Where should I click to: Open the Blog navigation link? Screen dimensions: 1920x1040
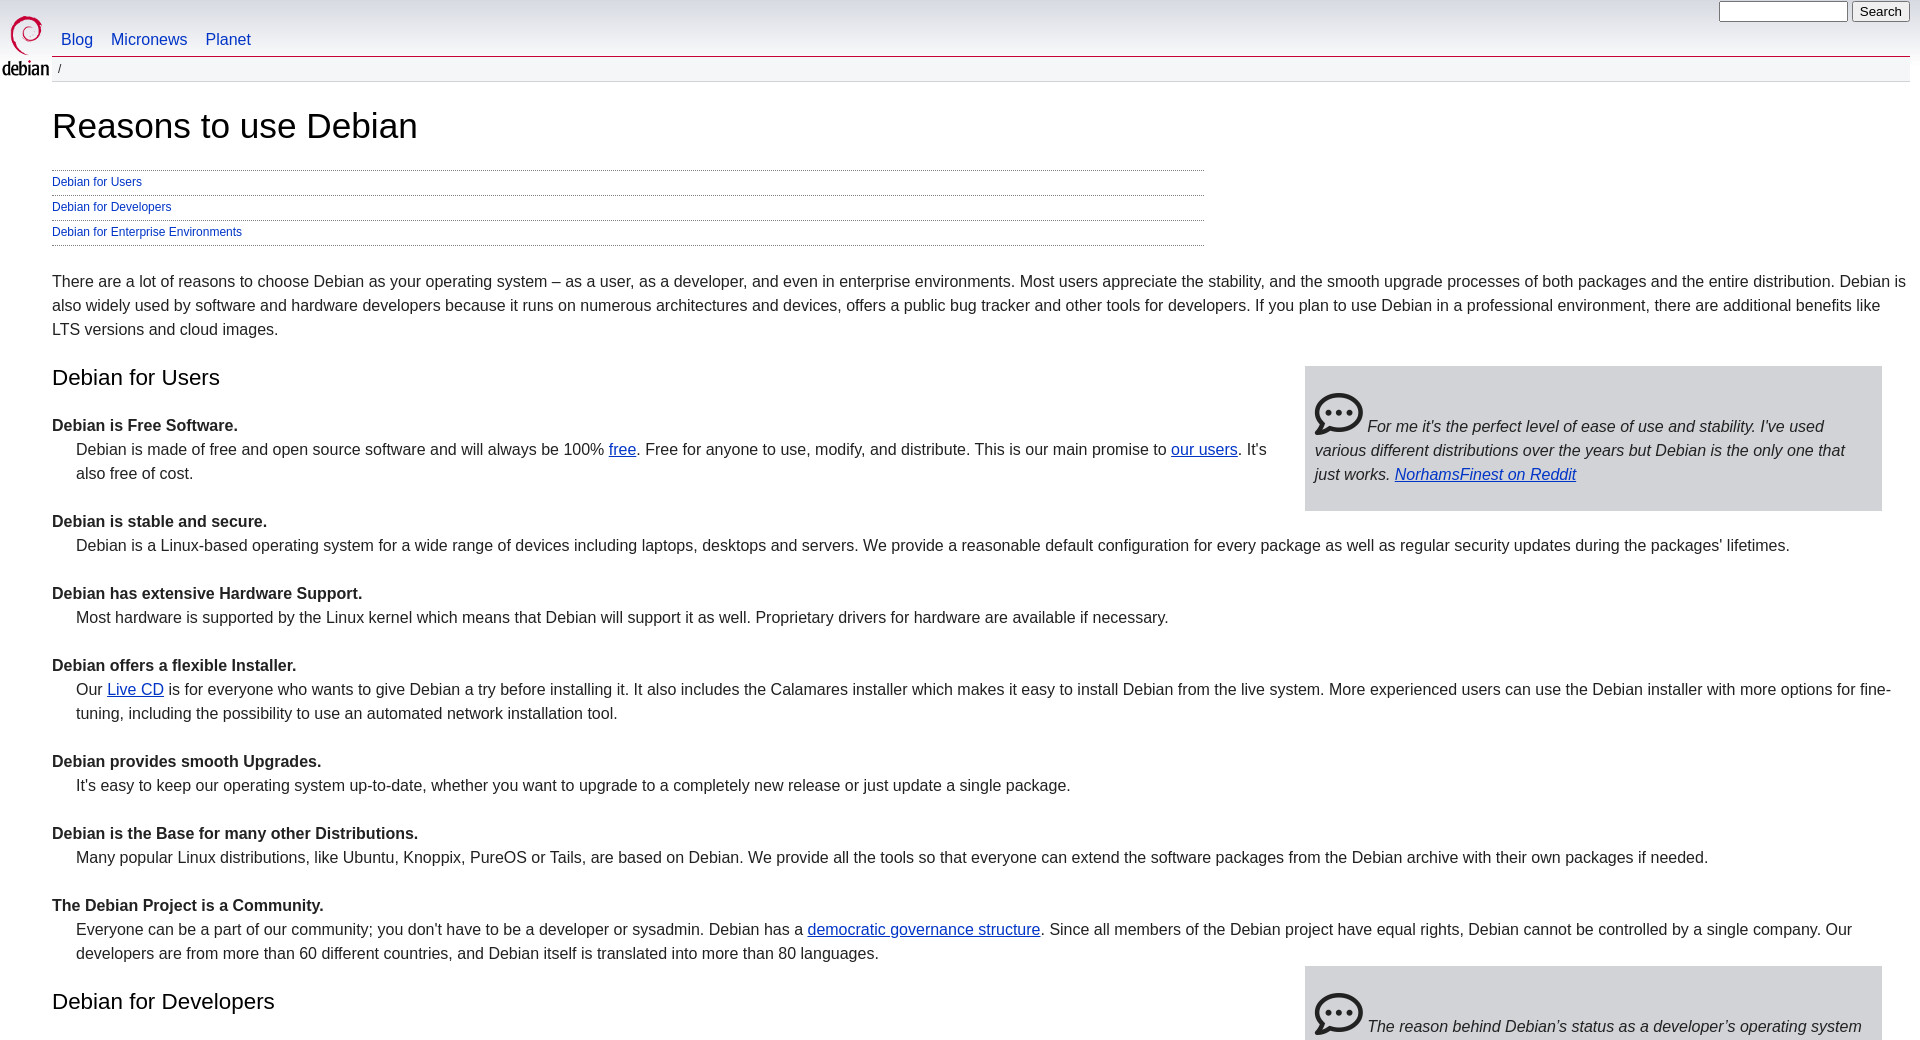tap(77, 40)
